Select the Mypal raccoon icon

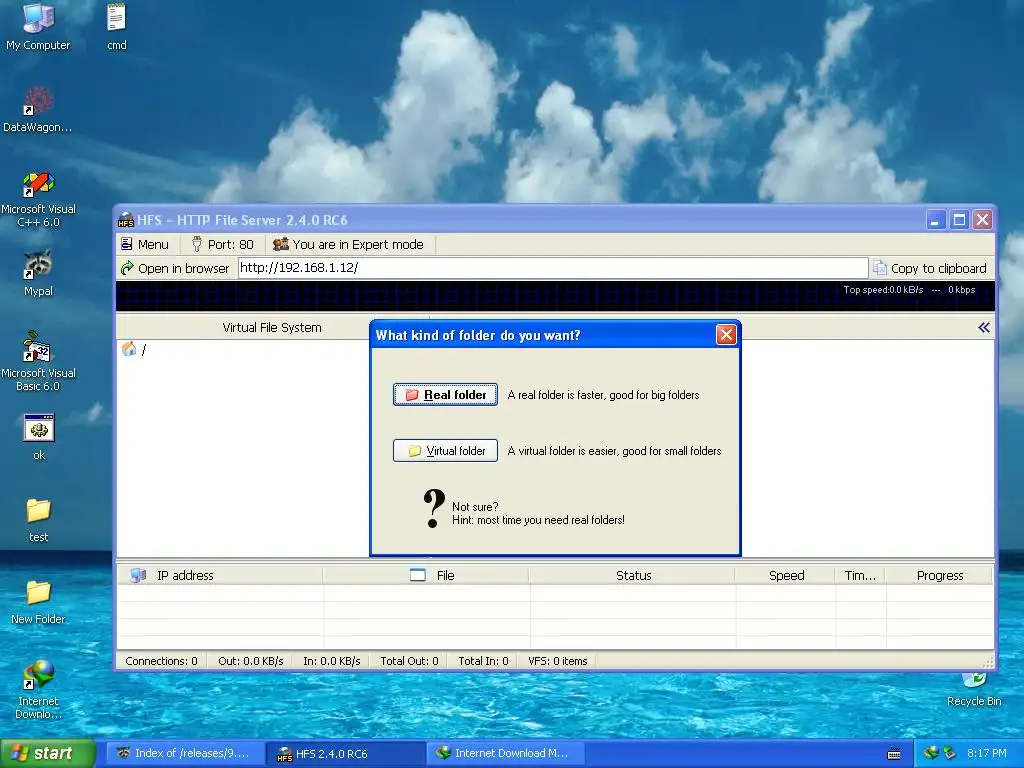[38, 273]
